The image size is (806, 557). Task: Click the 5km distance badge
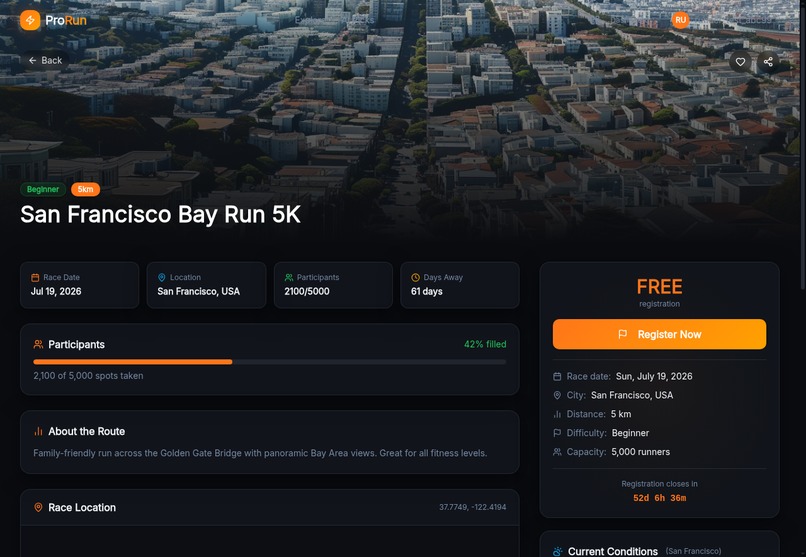pyautogui.click(x=85, y=189)
